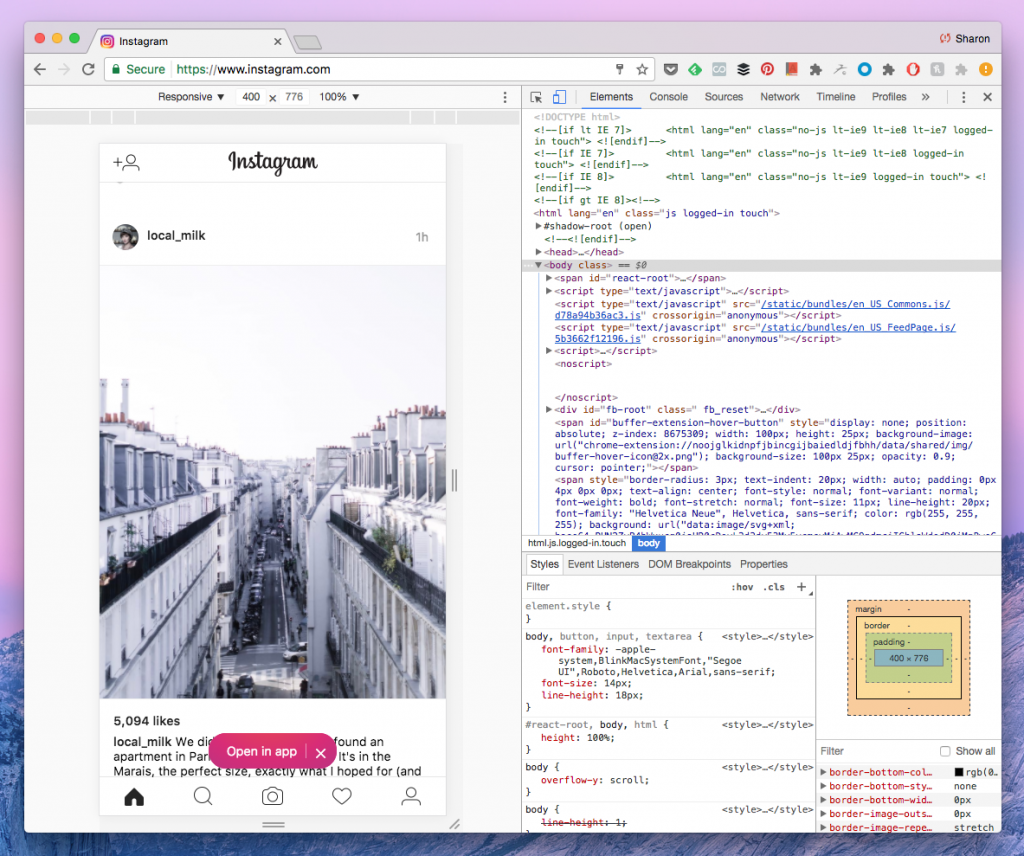
Task: Expand the head element node
Action: [x=539, y=252]
